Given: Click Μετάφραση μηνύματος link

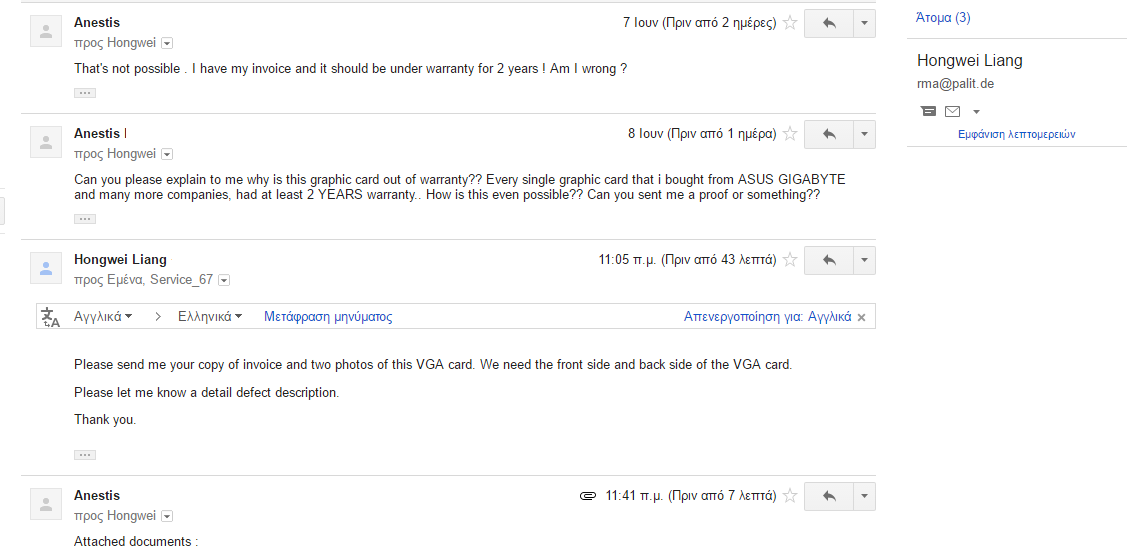Looking at the screenshot, I should tap(328, 317).
